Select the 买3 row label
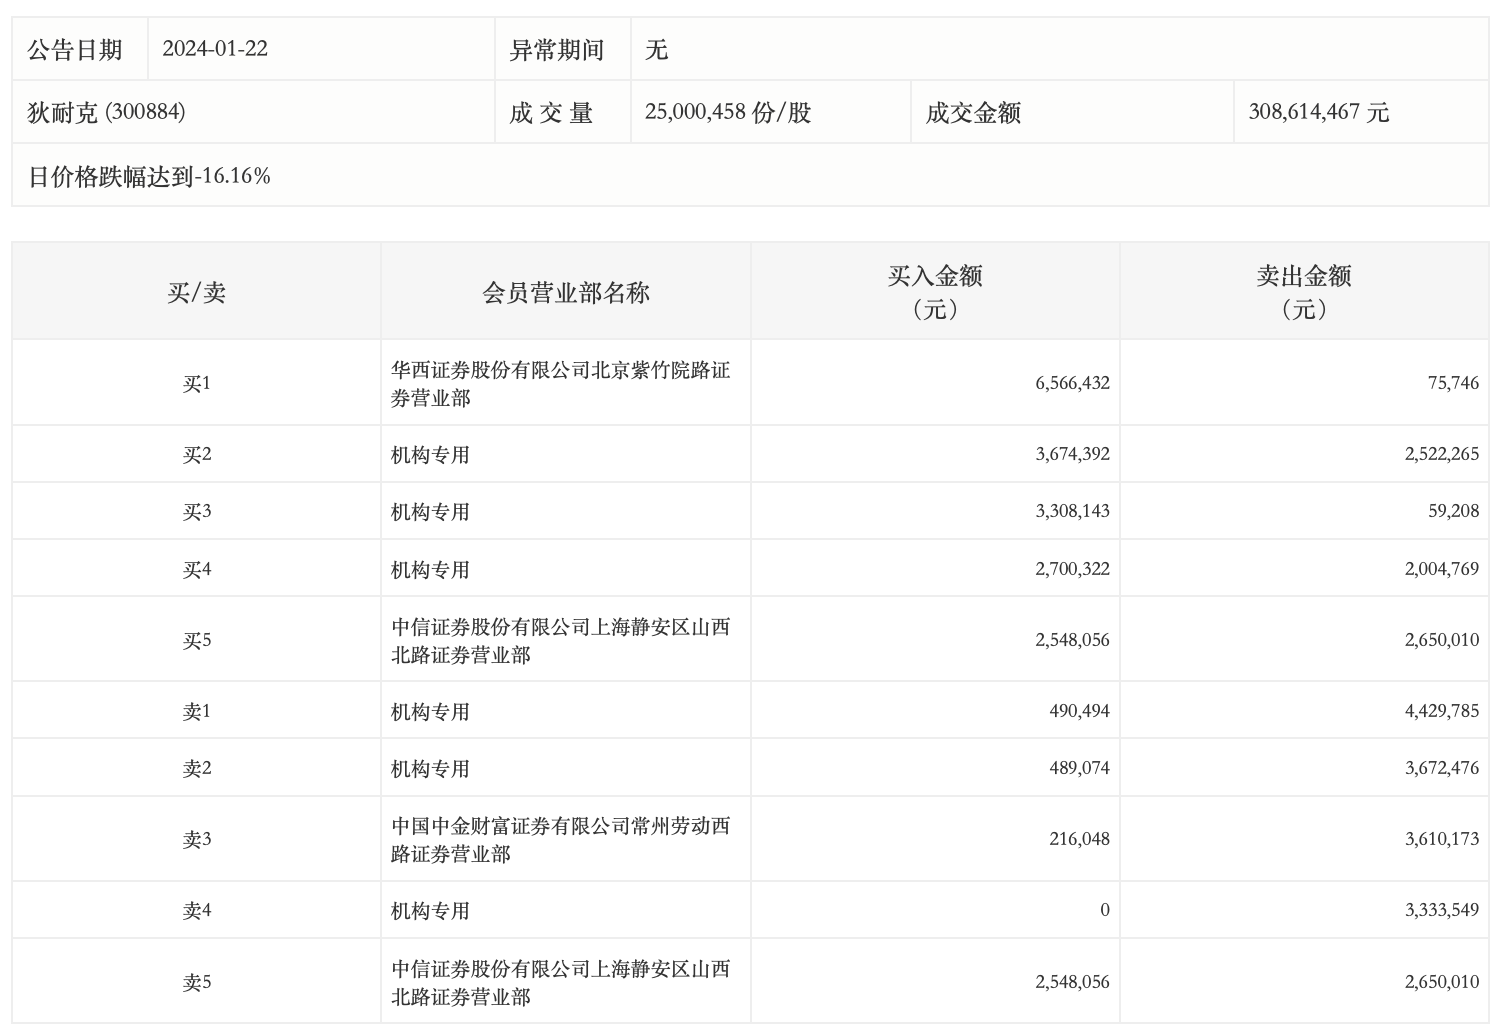Screen dimensions: 1506x1036 [196, 512]
